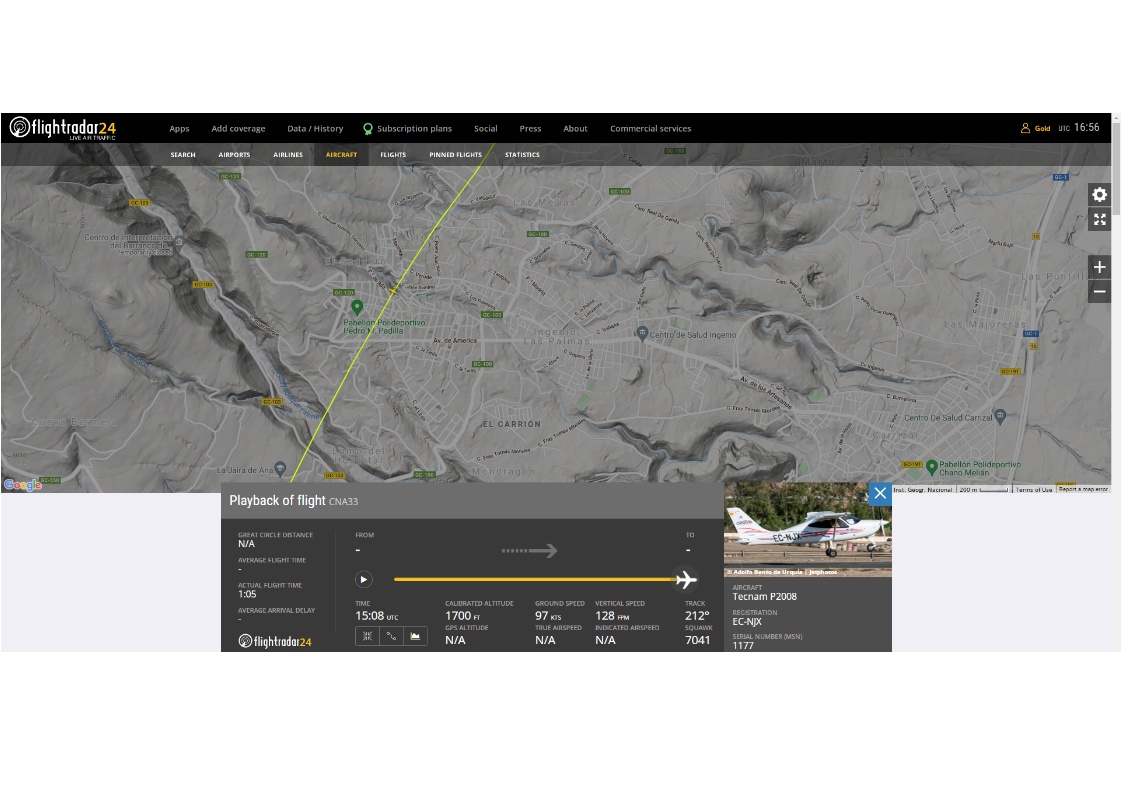Open the About menu
1123x794 pixels.
[x=575, y=129]
